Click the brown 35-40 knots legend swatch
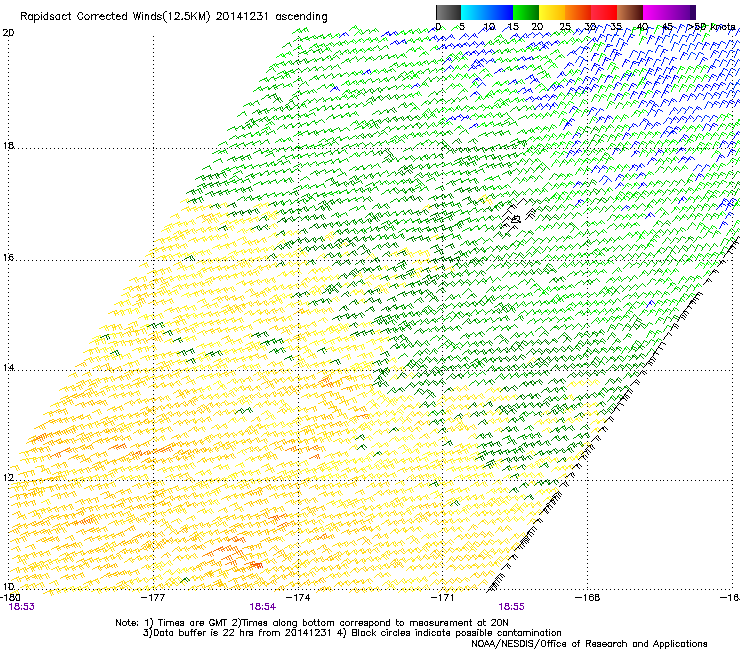 point(630,12)
